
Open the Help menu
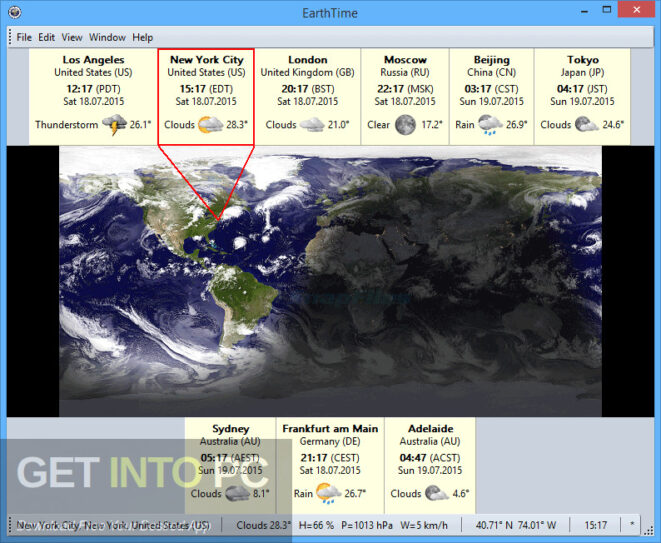[x=142, y=38]
